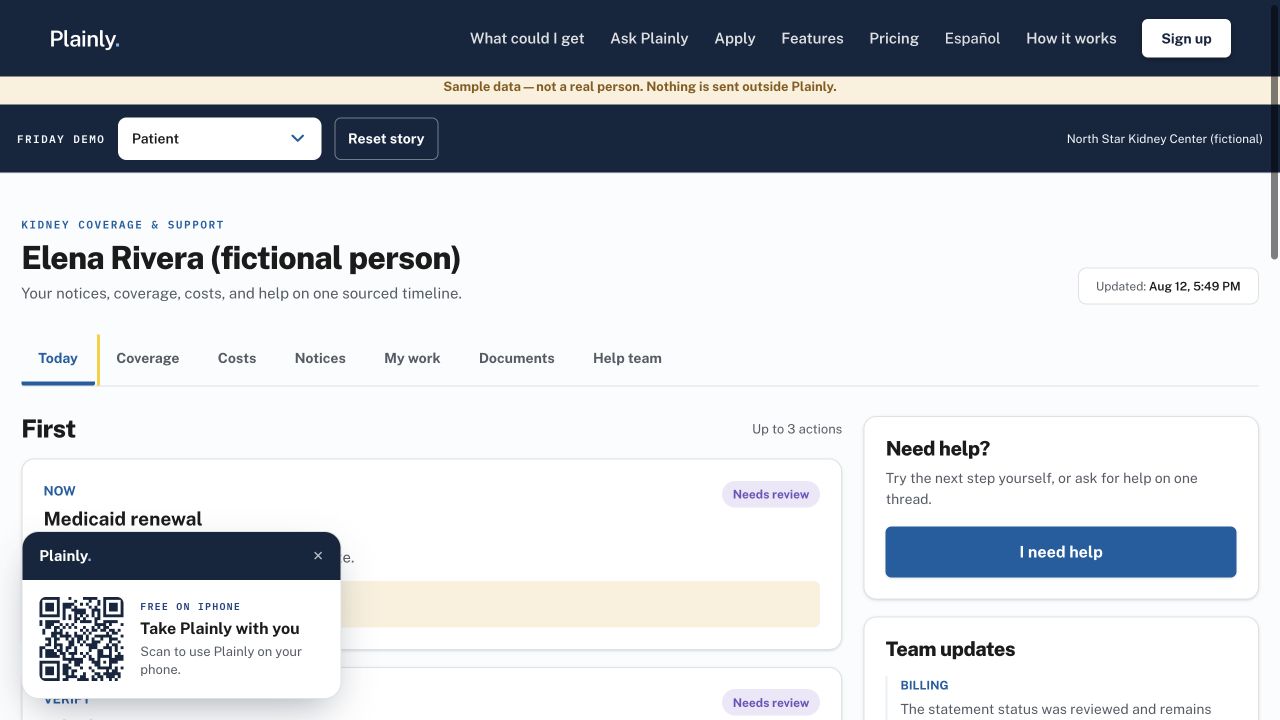Select the Notices tab
Screen dimensions: 1280x720
coord(320,358)
